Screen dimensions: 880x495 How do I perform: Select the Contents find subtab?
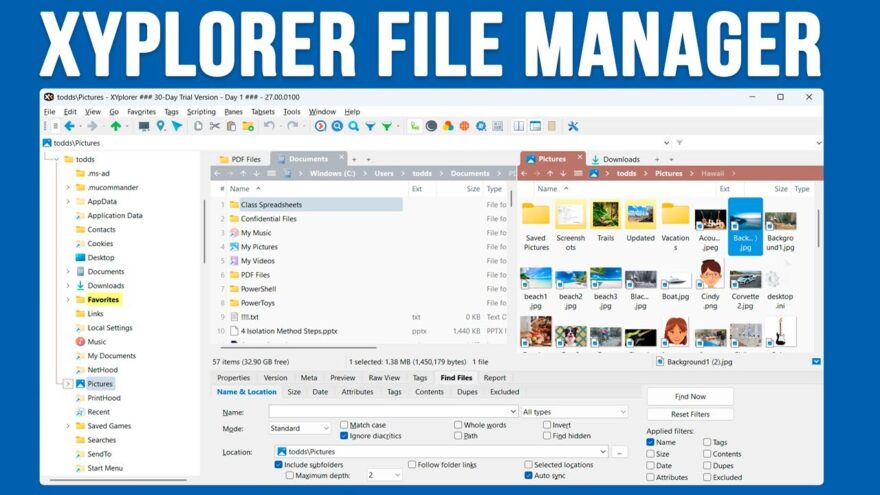pos(429,392)
